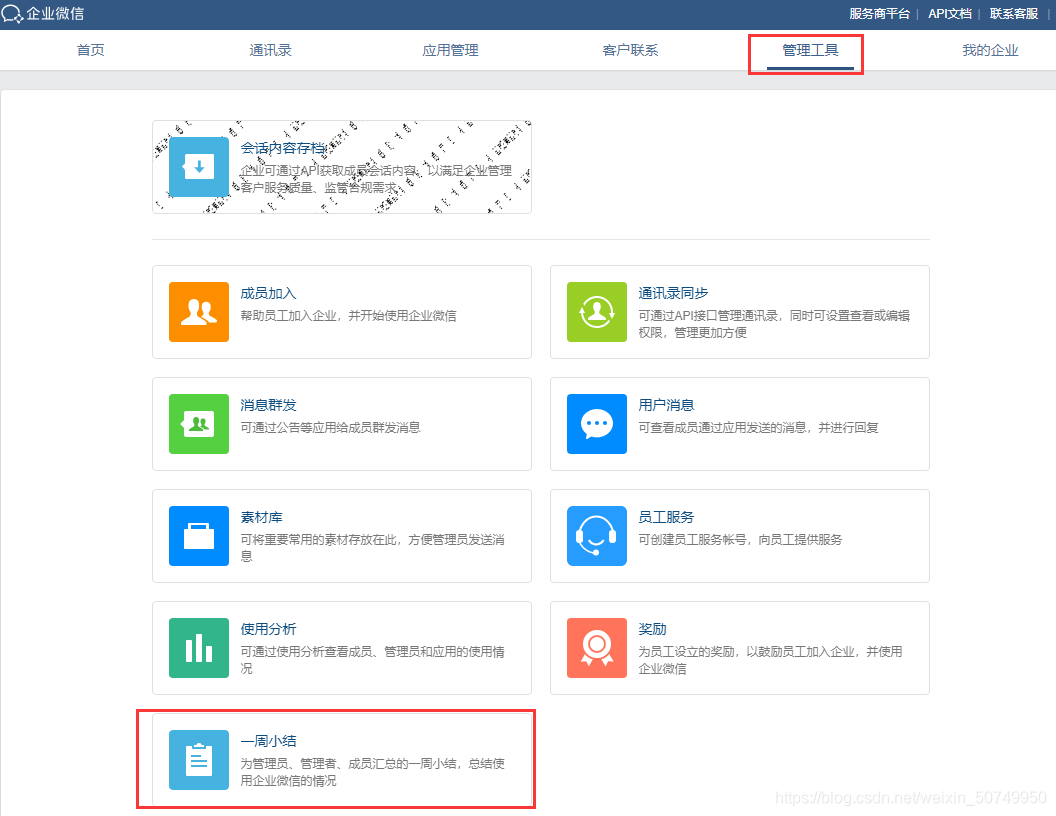Click the 素材库 briefcase icon
The width and height of the screenshot is (1056, 816).
click(x=199, y=536)
